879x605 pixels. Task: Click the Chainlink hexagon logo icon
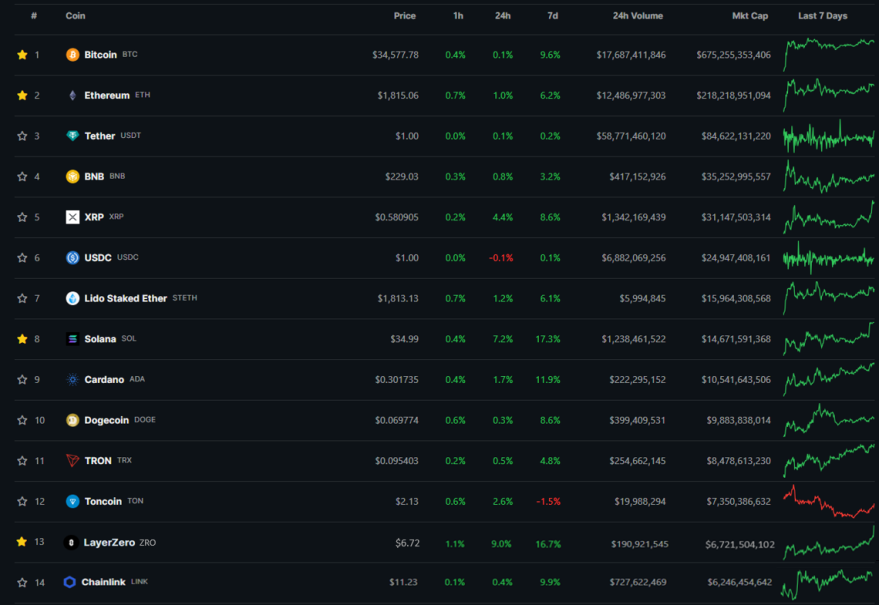pos(70,582)
